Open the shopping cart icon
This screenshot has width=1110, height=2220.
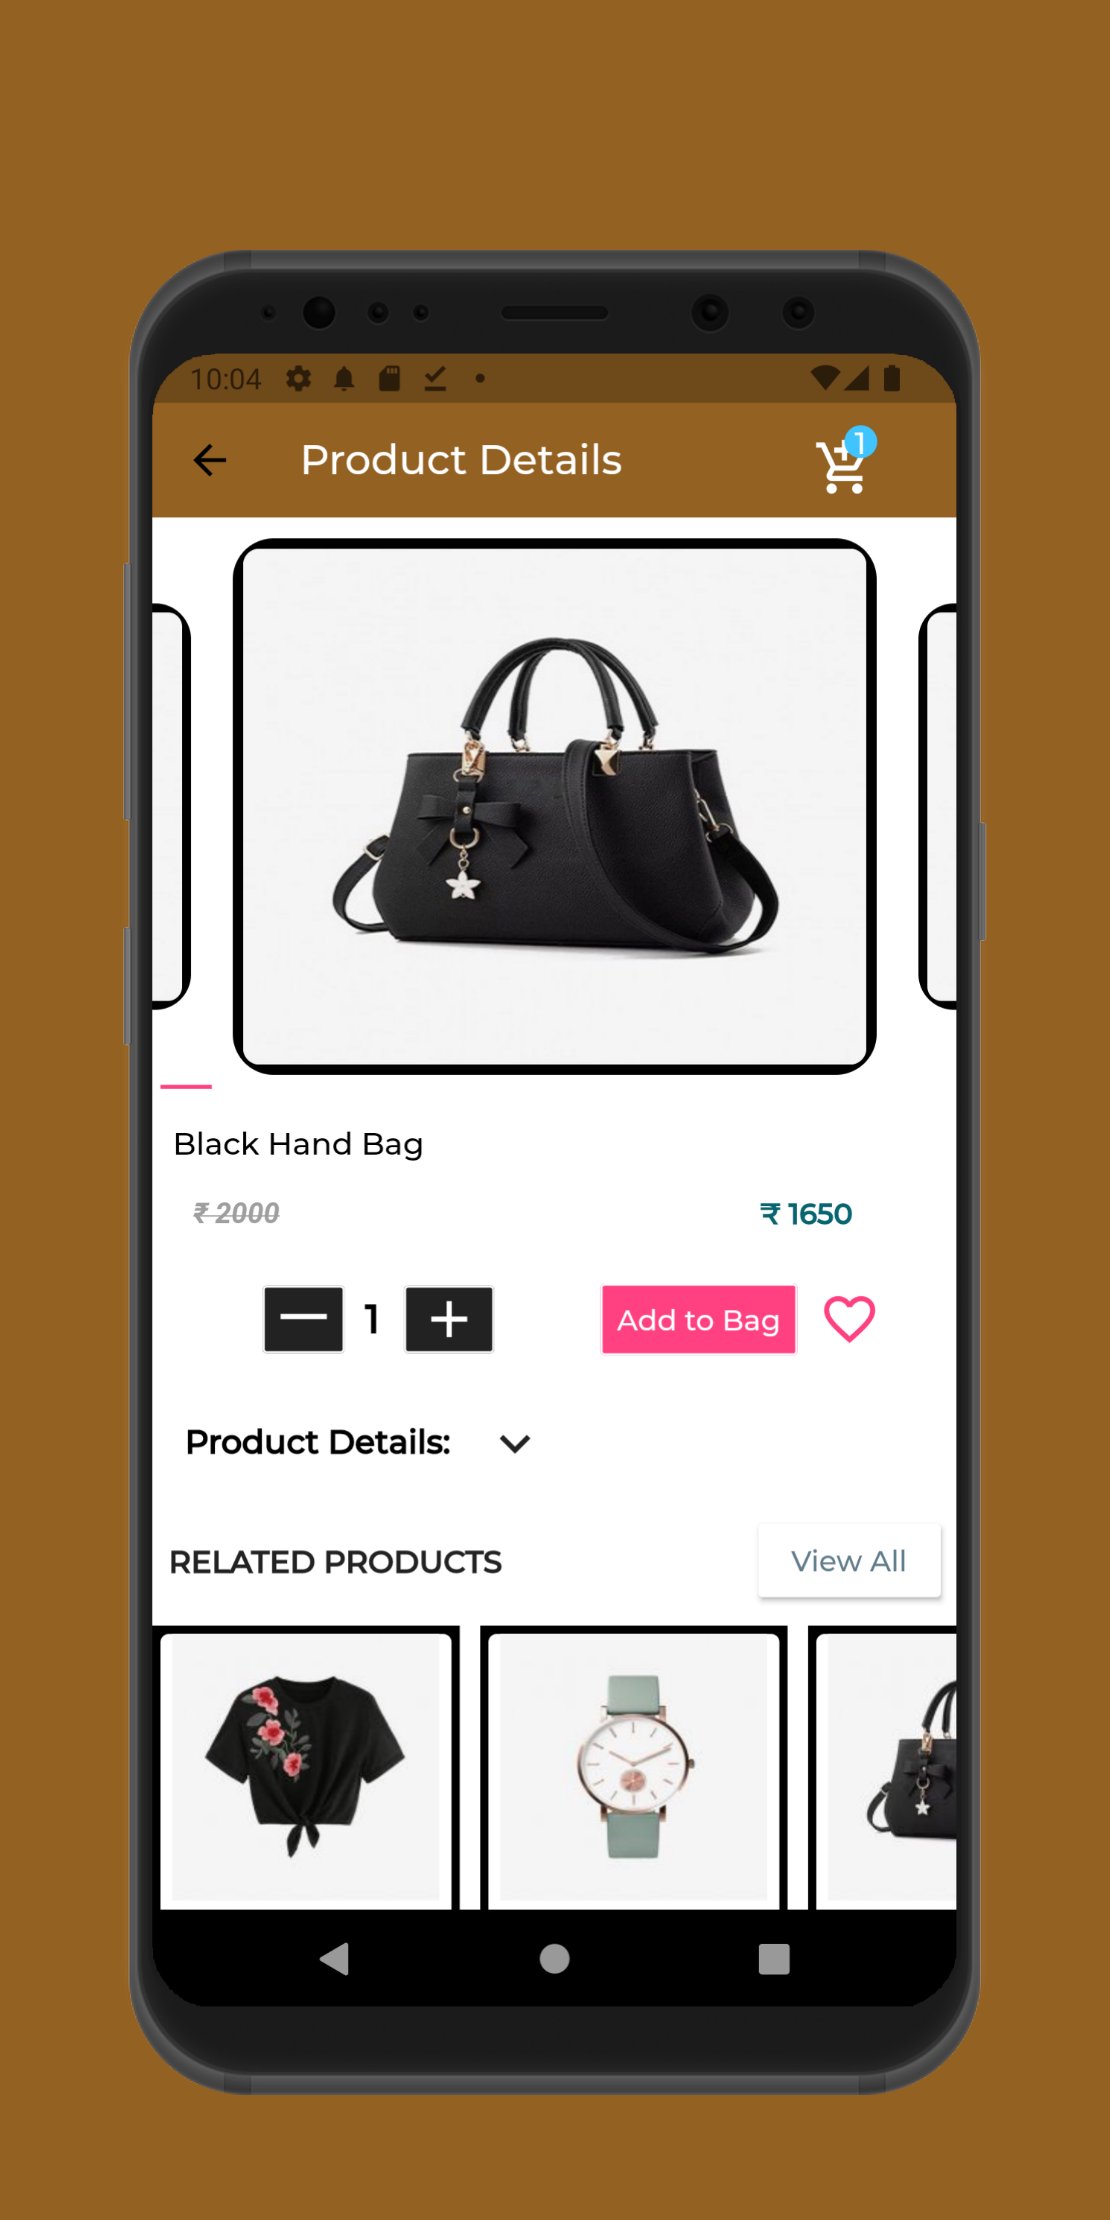coord(842,464)
